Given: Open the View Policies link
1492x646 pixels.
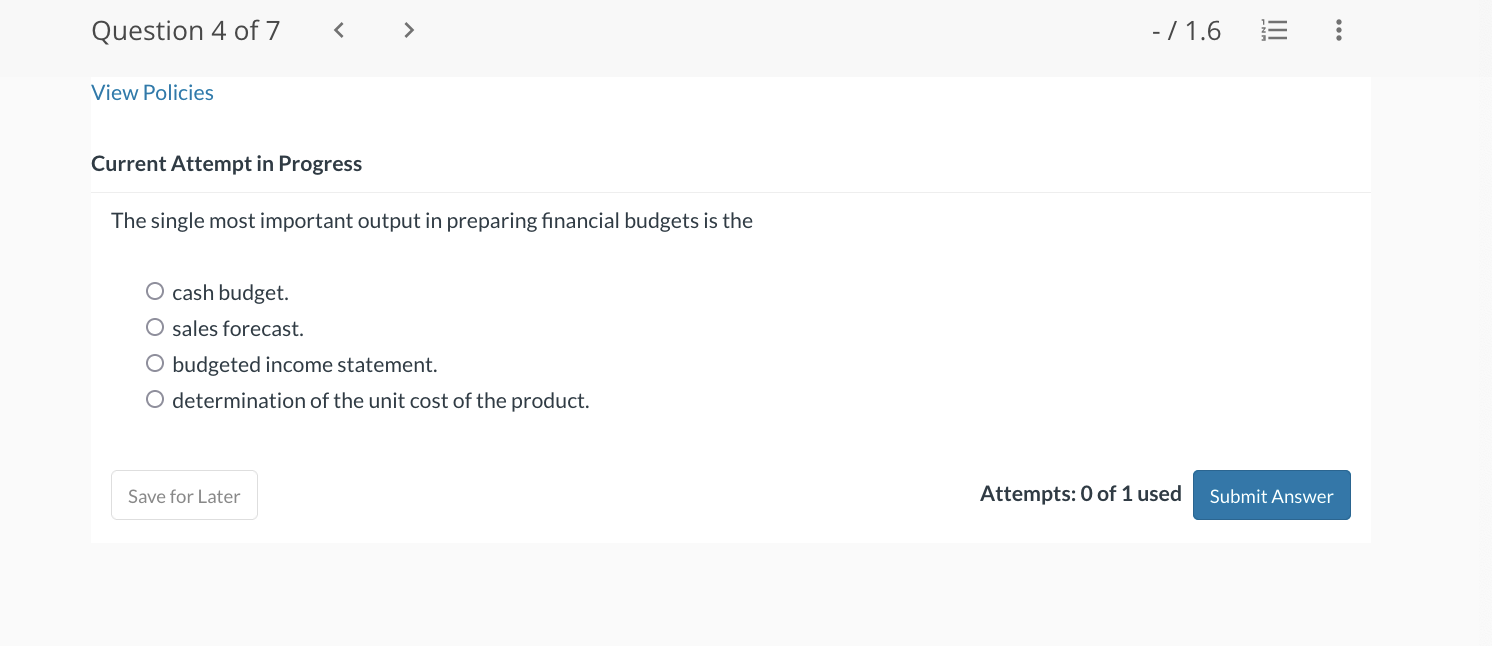Looking at the screenshot, I should tap(152, 93).
